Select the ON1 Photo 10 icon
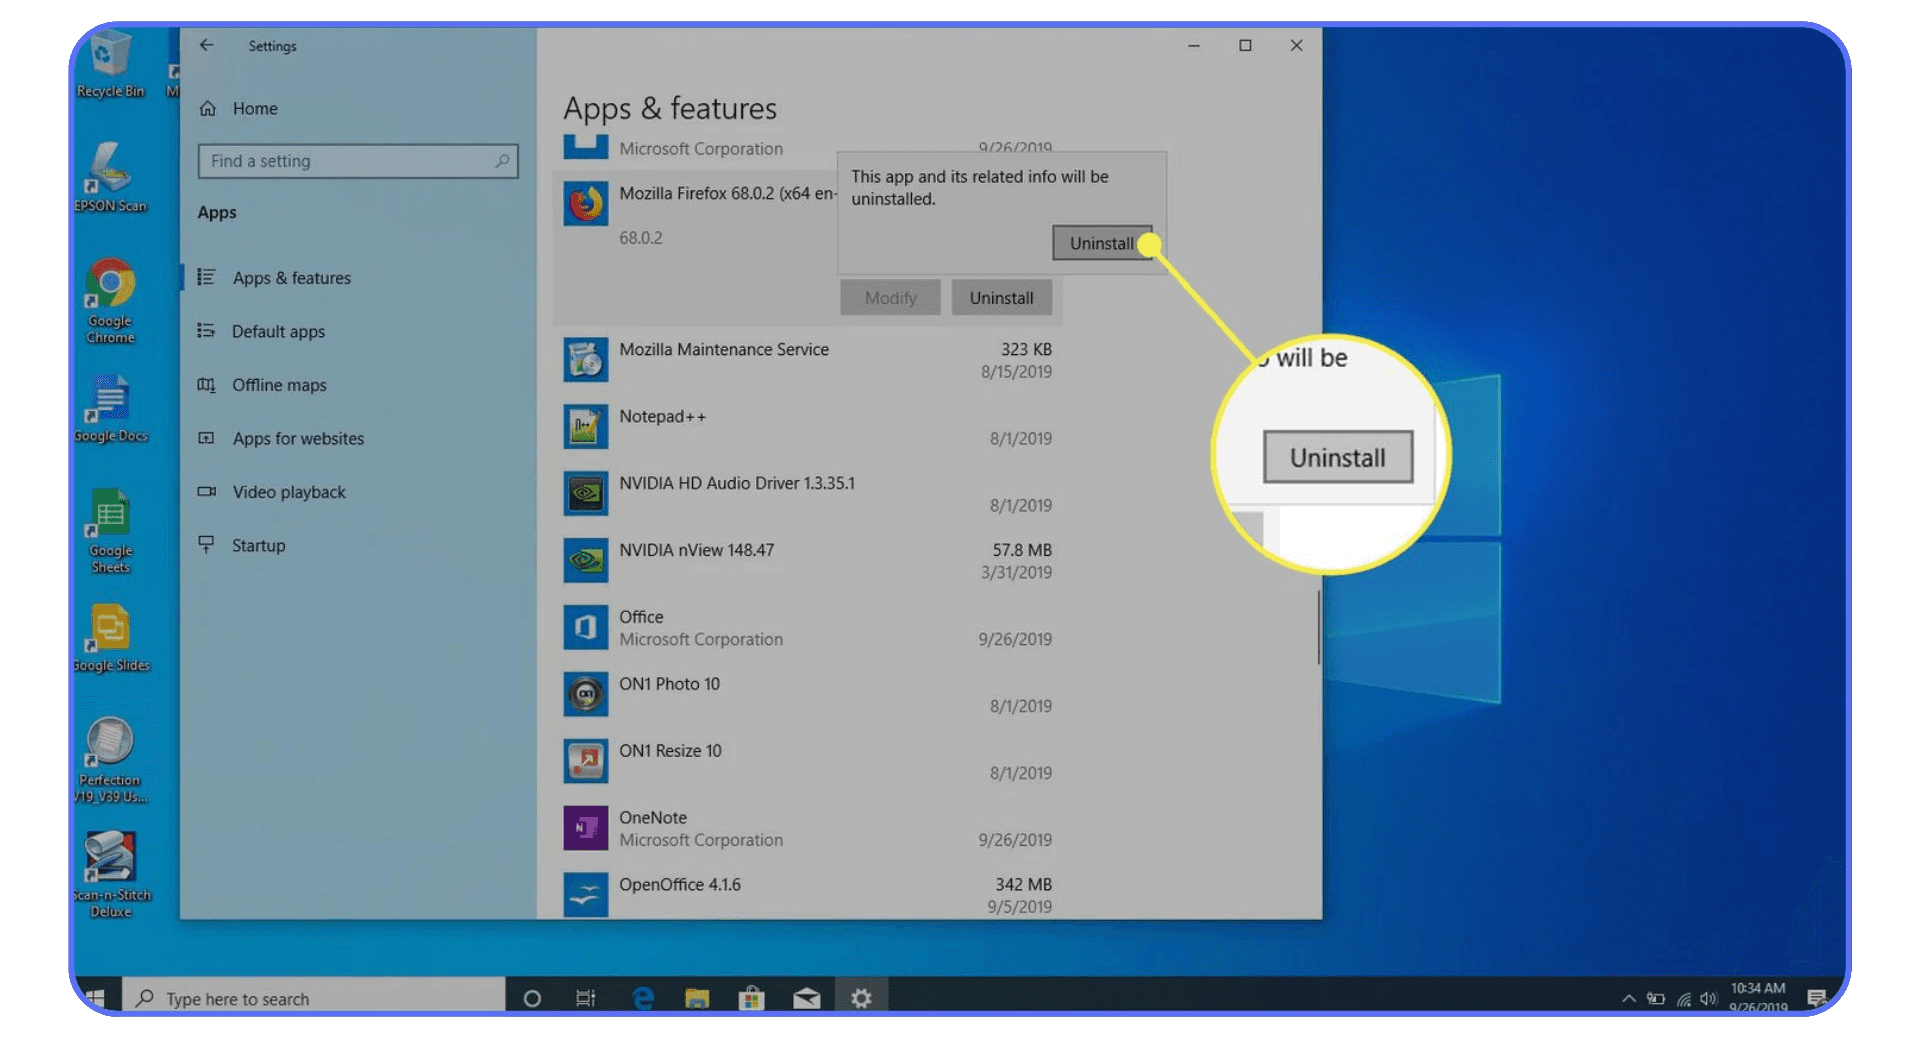This screenshot has width=1920, height=1039. click(x=586, y=694)
